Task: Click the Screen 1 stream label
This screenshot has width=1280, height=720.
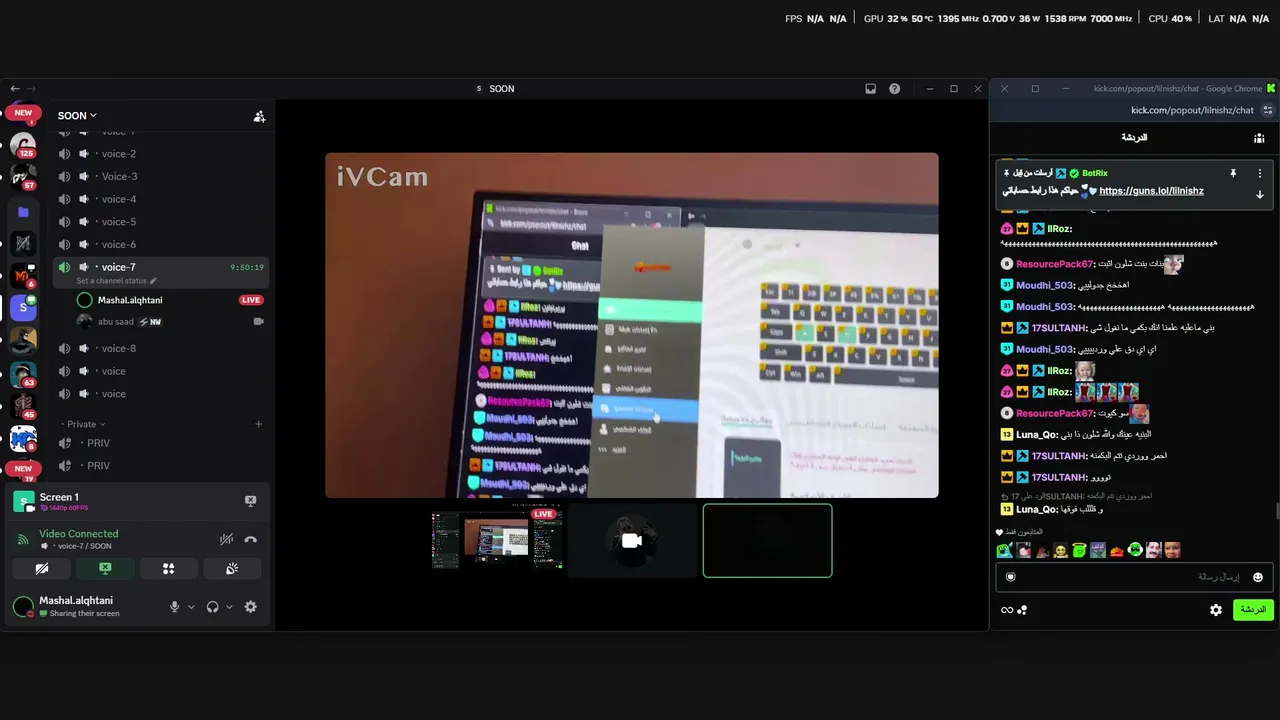Action: (x=59, y=497)
